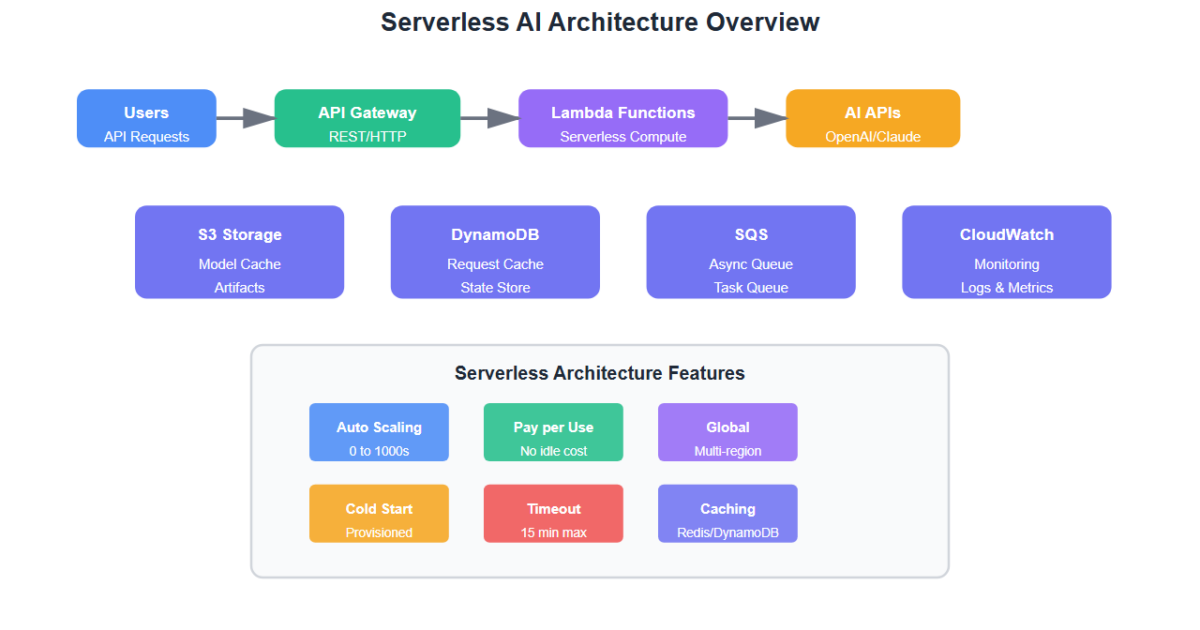
Task: Open the CloudWatch Monitoring block
Action: point(1006,252)
